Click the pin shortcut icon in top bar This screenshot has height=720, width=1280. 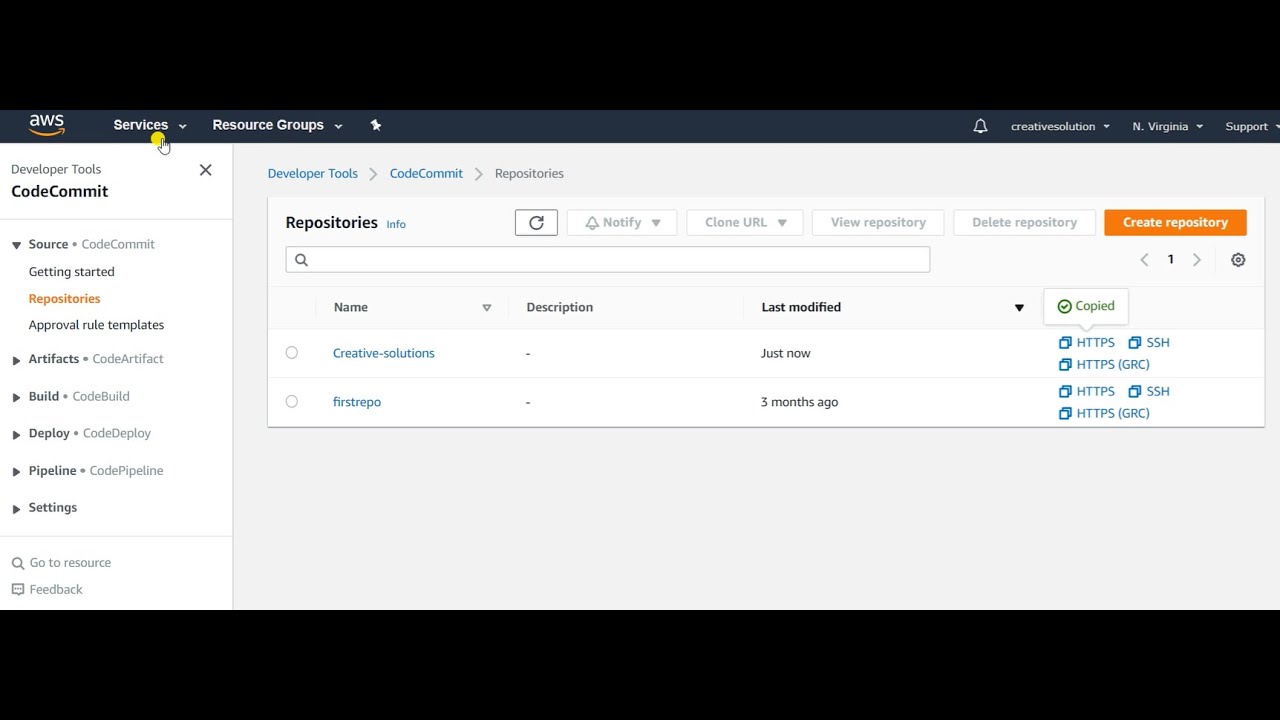(x=376, y=125)
